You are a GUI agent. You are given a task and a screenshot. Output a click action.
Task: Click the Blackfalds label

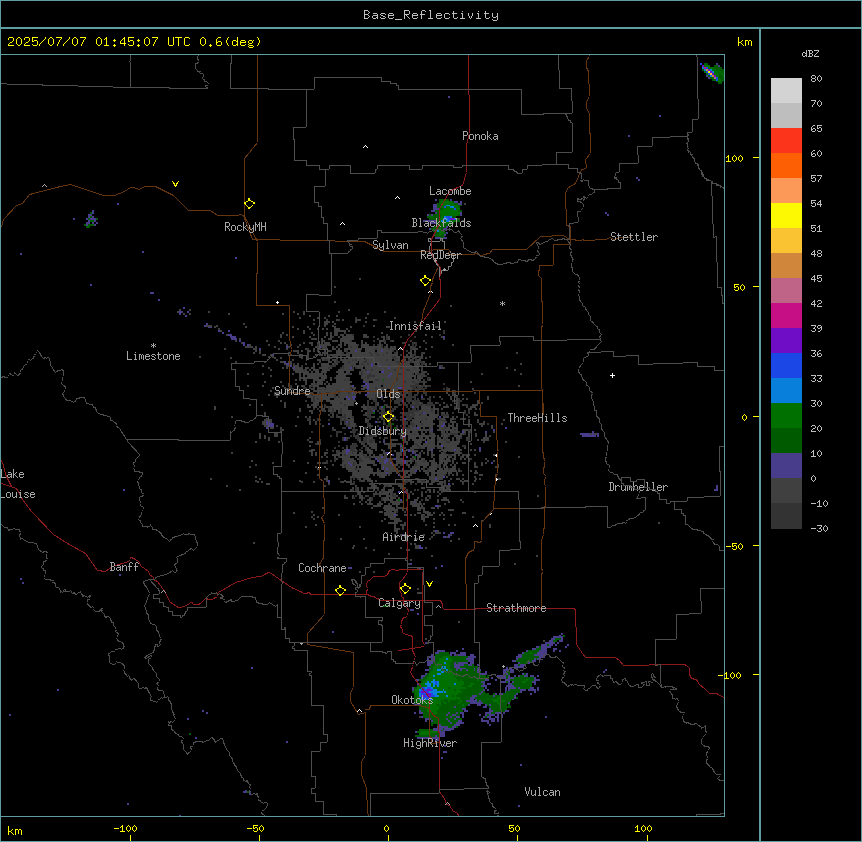441,223
